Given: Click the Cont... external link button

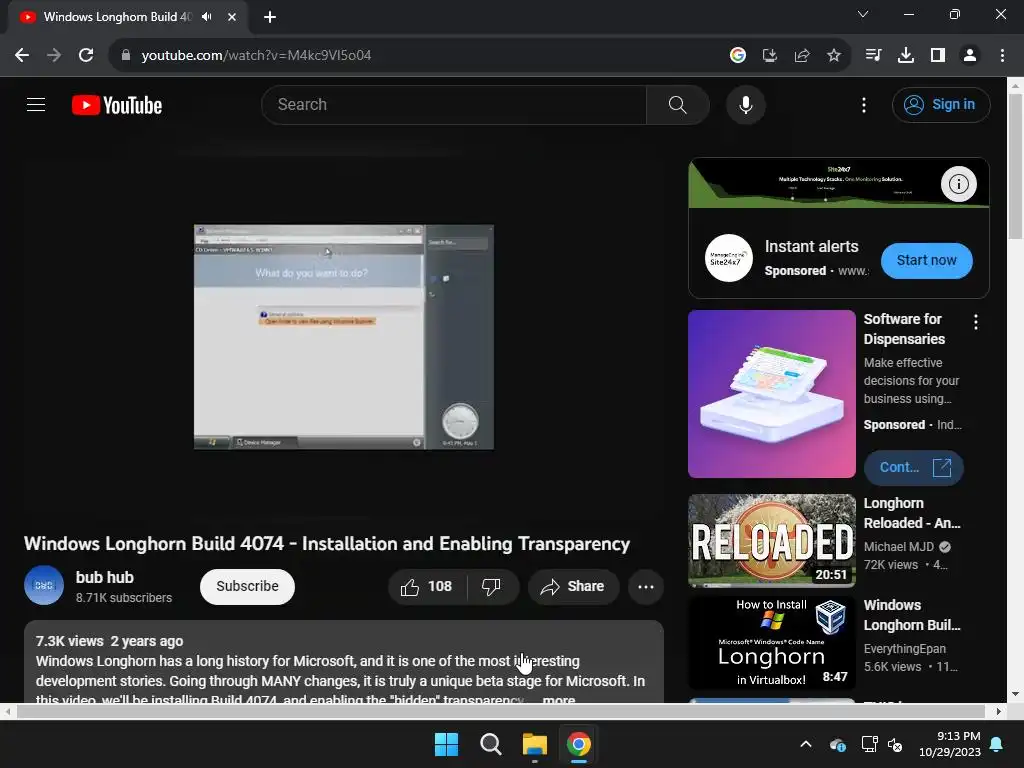Looking at the screenshot, I should pos(913,468).
